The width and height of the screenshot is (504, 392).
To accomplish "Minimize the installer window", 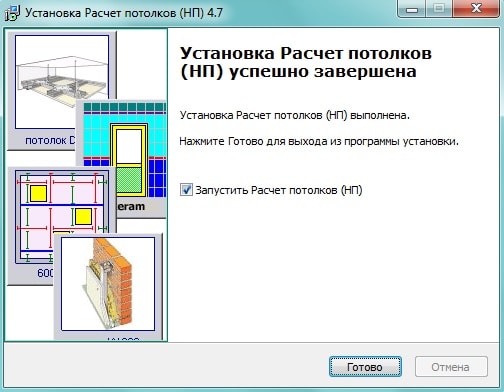I will pos(412,9).
